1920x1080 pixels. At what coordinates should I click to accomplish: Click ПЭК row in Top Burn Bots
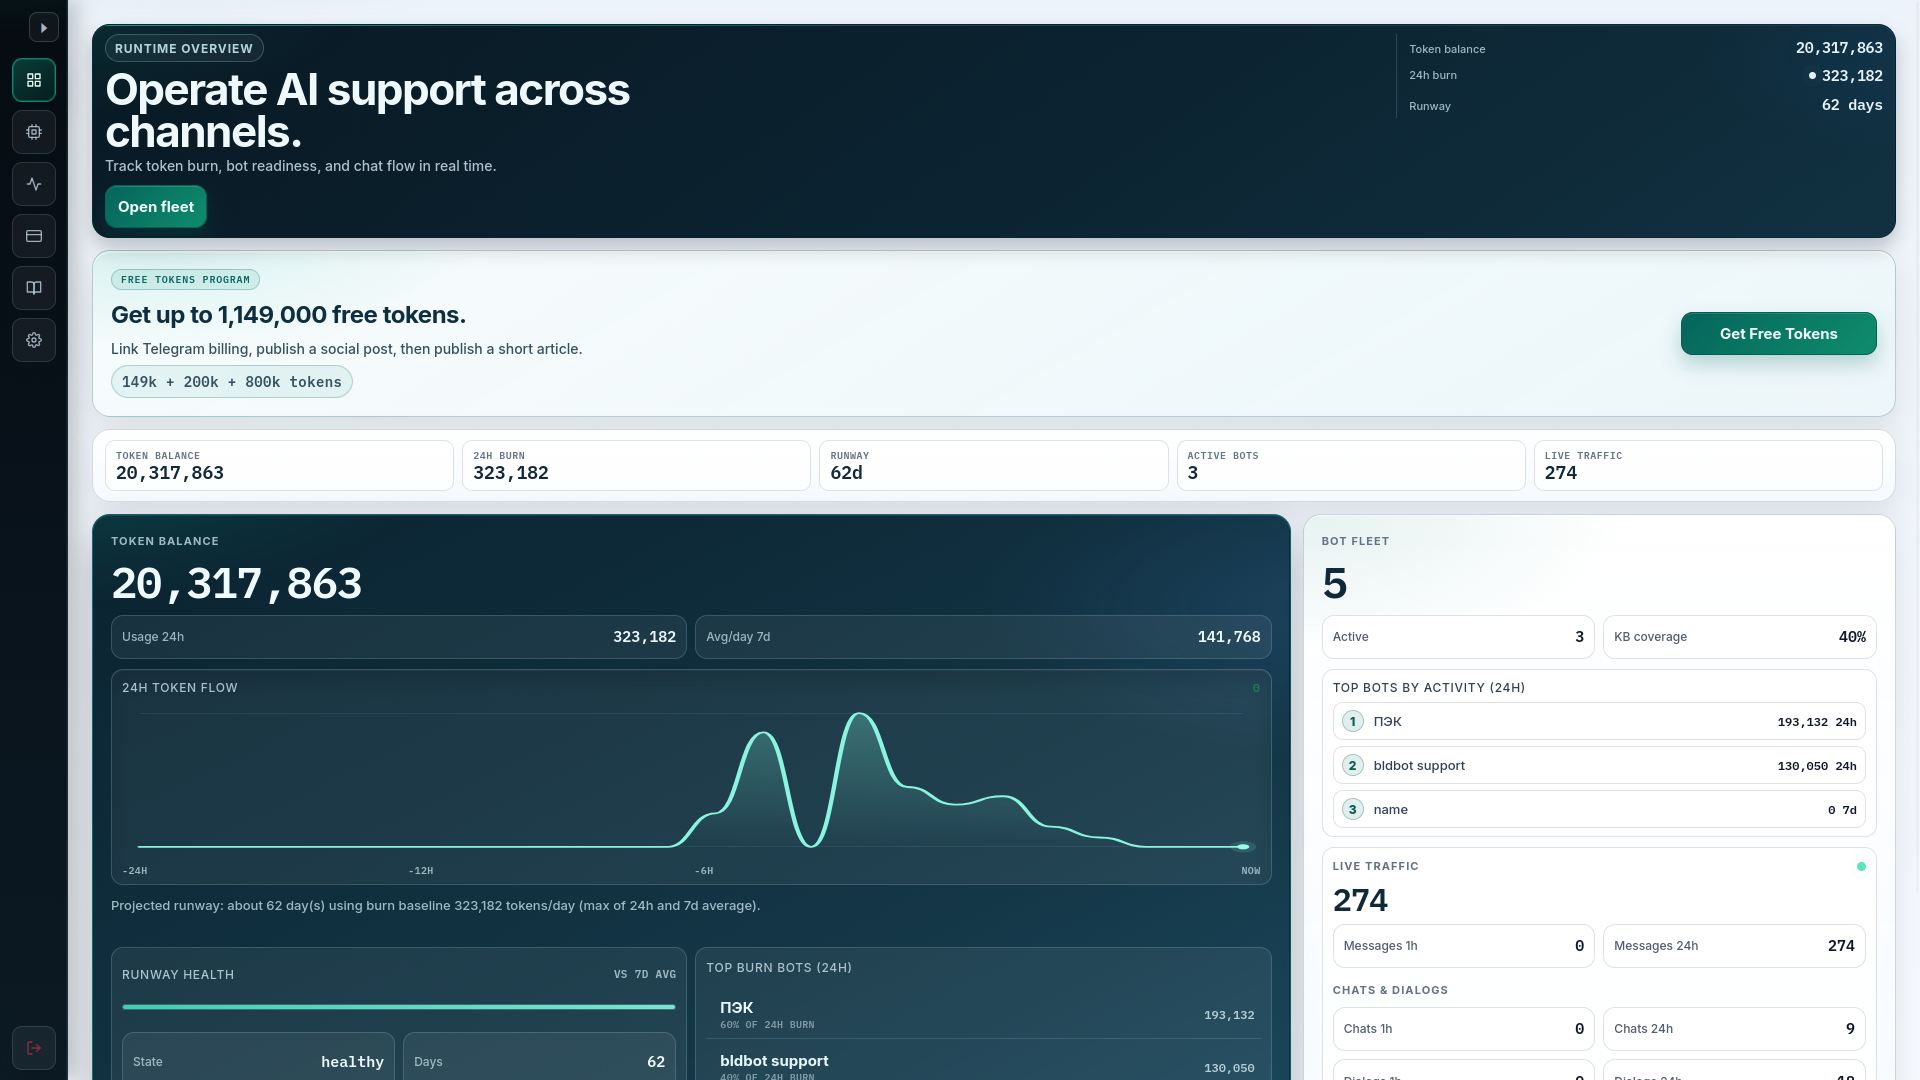point(982,1015)
